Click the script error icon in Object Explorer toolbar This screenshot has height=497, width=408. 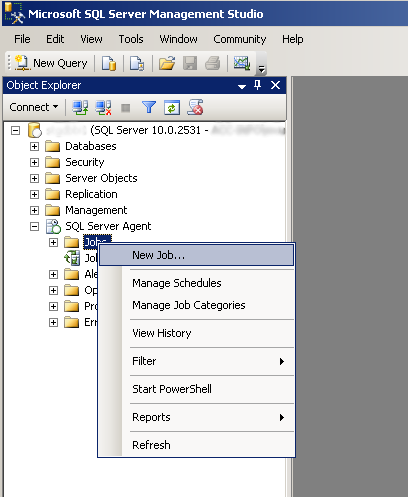click(195, 107)
